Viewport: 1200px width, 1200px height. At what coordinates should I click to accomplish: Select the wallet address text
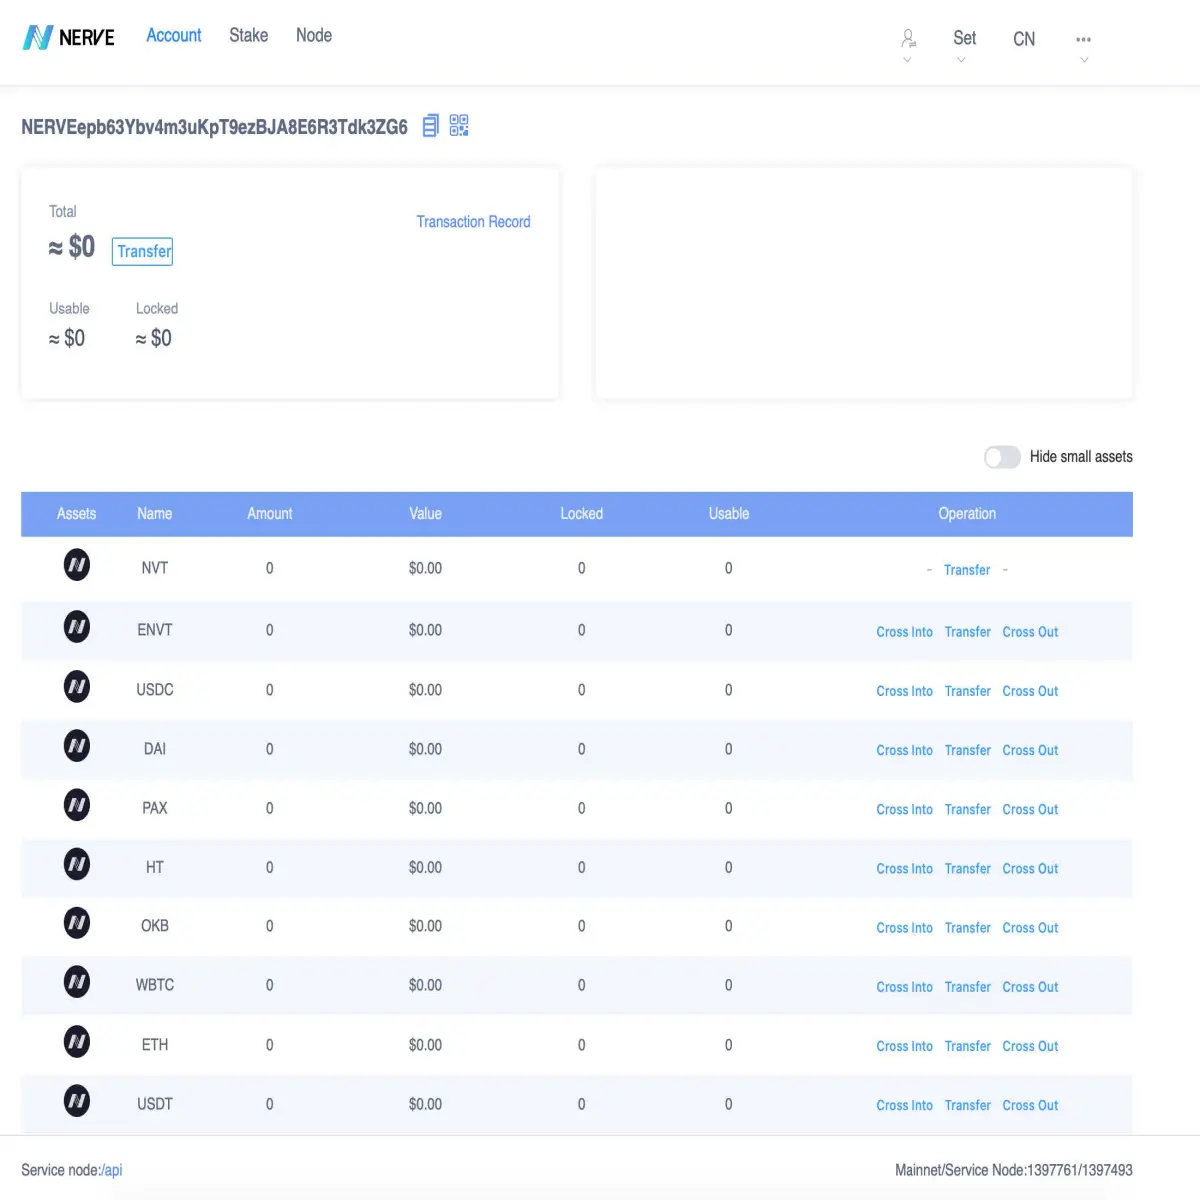pos(214,127)
